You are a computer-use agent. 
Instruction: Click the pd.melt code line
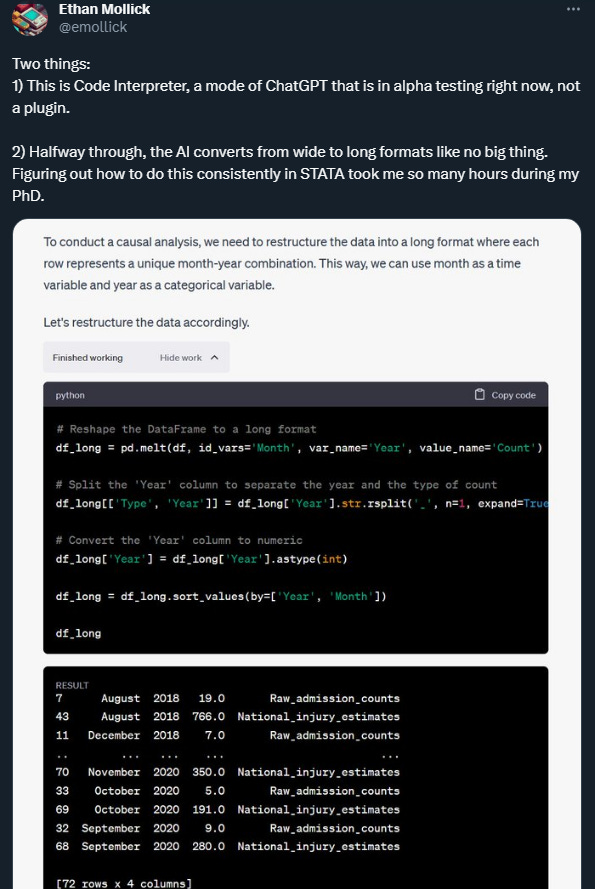coord(299,448)
